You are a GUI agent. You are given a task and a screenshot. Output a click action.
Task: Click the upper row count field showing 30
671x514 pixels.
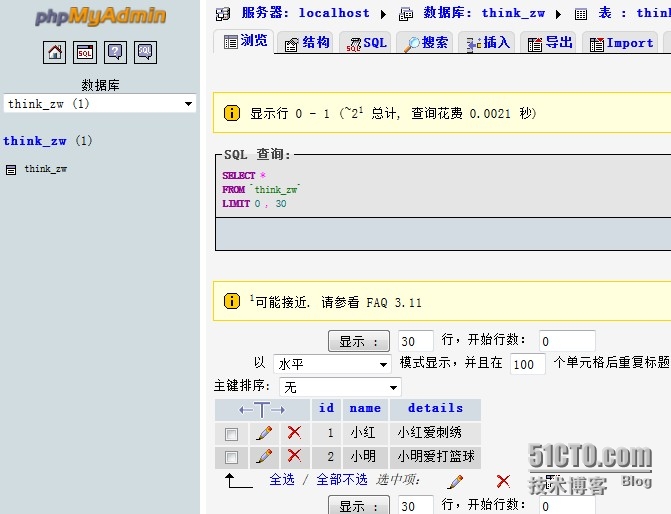[416, 341]
